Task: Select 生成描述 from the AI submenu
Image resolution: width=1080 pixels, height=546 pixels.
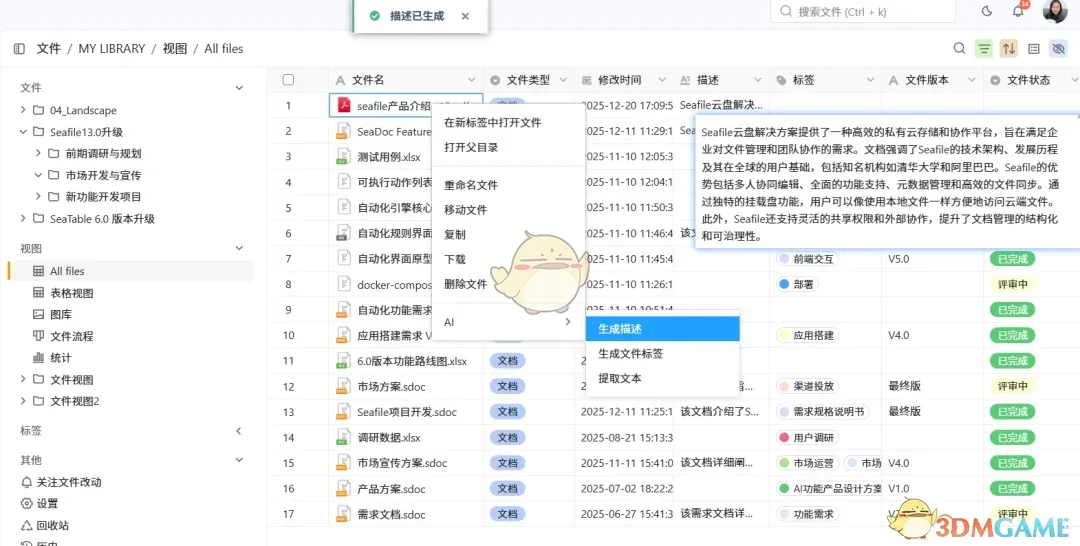Action: [x=620, y=328]
